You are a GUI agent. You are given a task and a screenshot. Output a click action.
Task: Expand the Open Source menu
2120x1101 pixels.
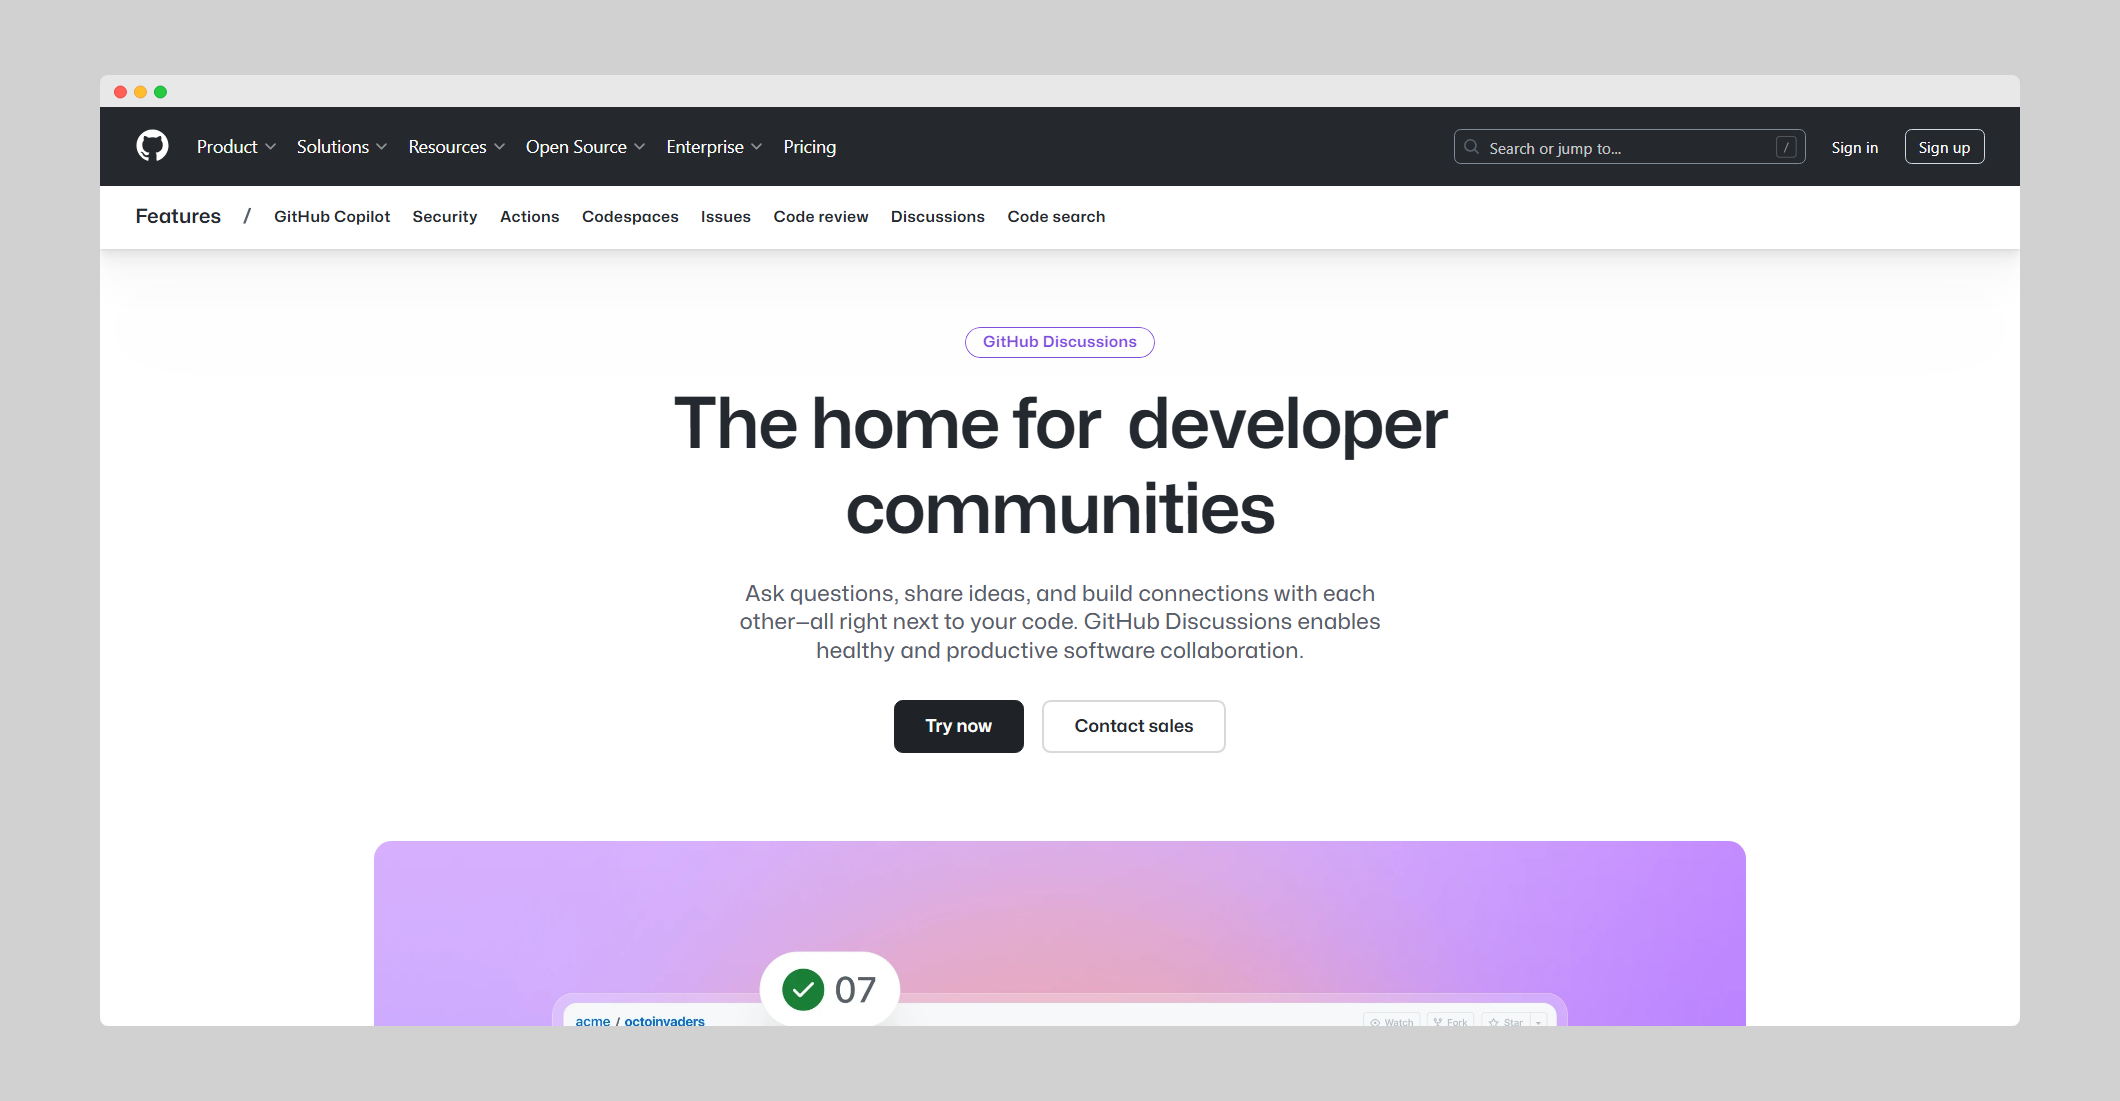click(585, 147)
